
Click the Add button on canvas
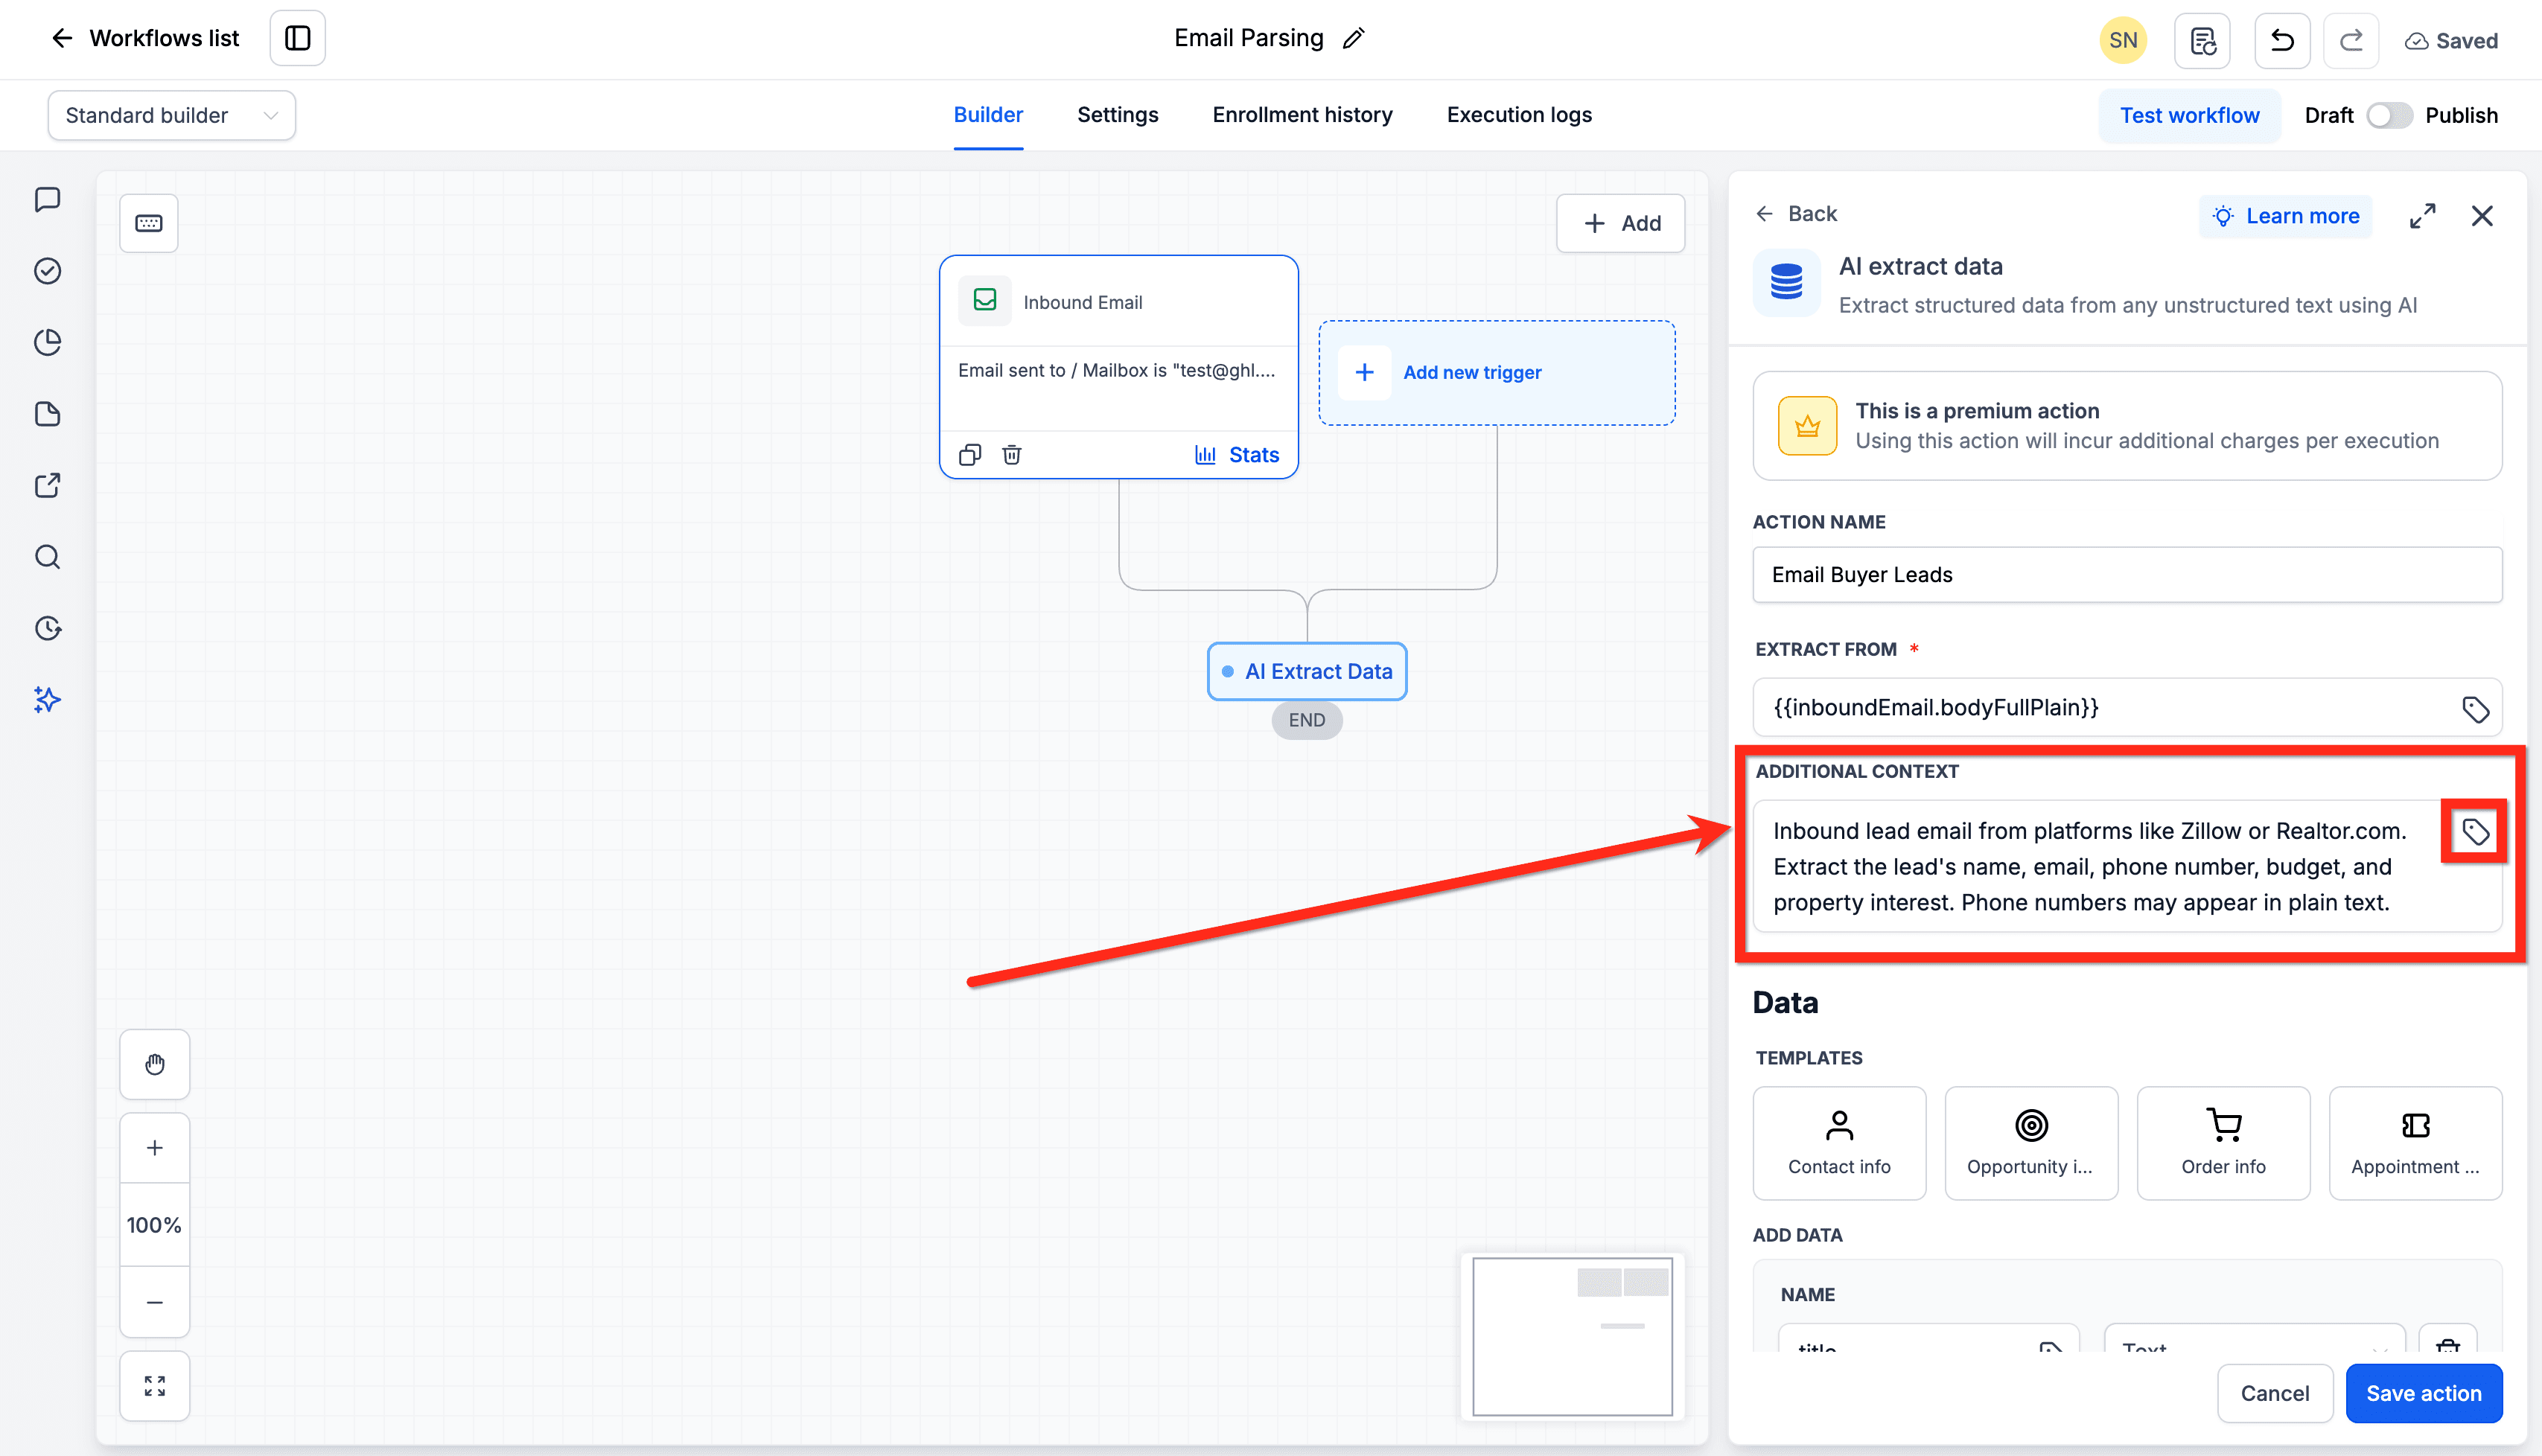(1620, 223)
